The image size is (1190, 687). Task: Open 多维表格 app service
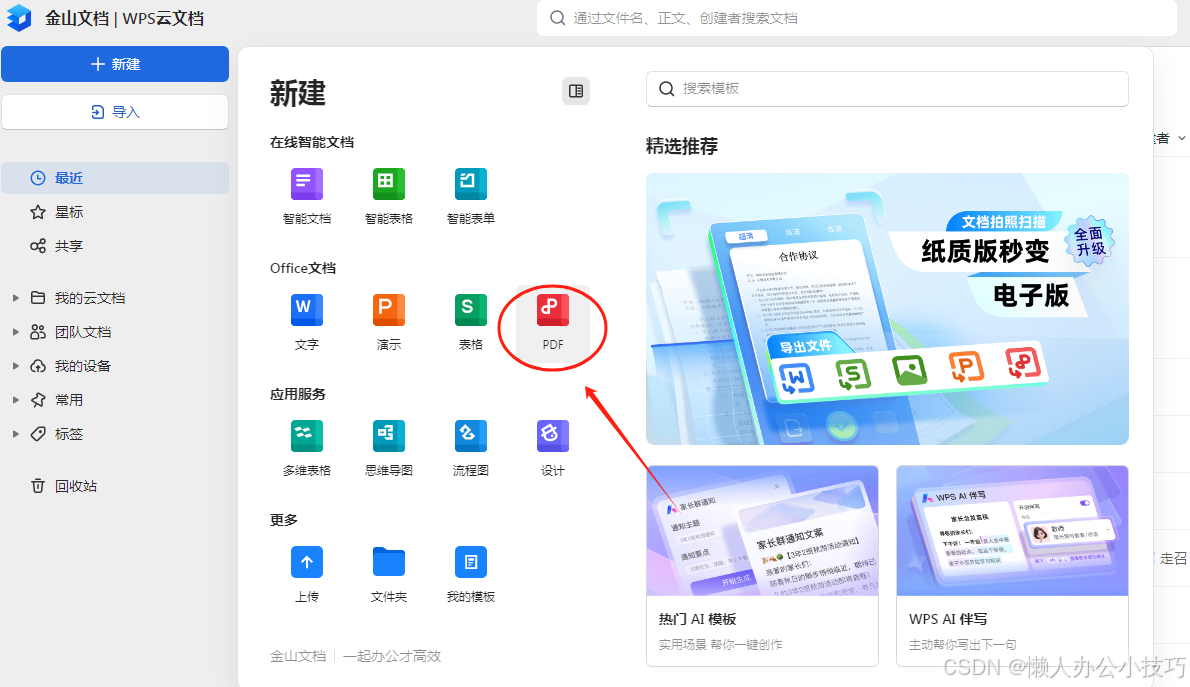(307, 449)
